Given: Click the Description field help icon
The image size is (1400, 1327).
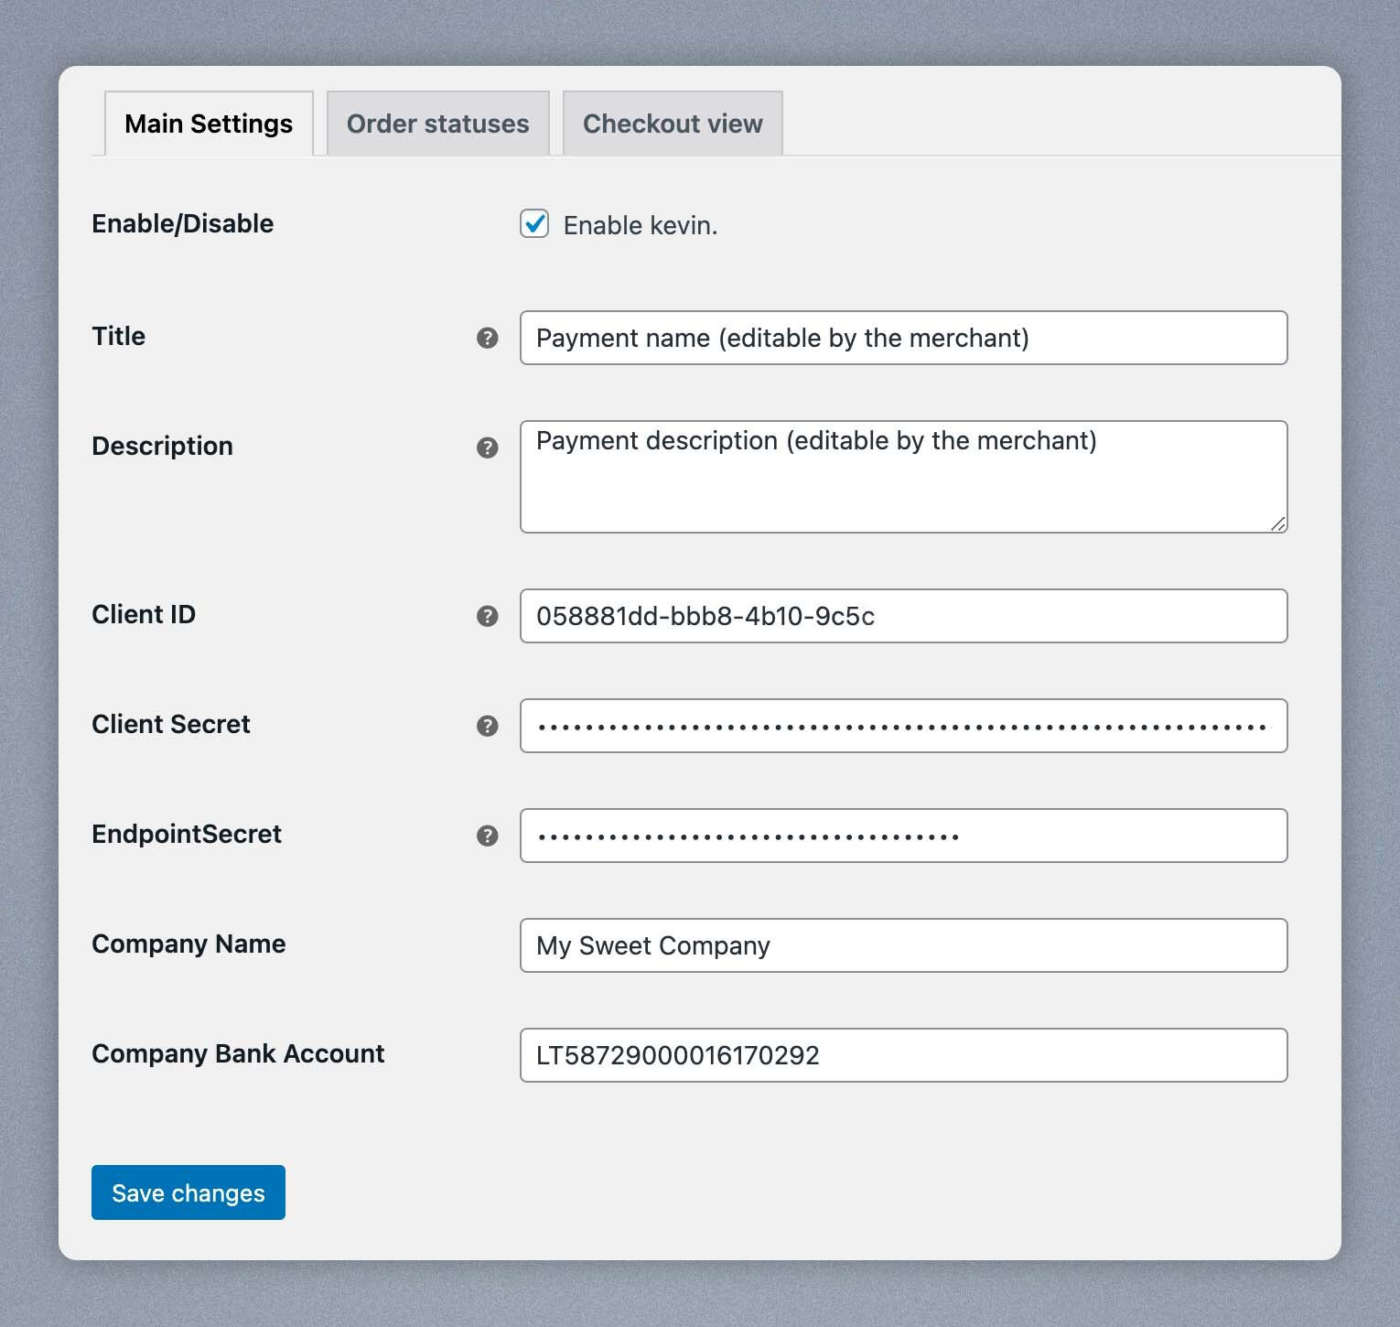Looking at the screenshot, I should coord(487,447).
